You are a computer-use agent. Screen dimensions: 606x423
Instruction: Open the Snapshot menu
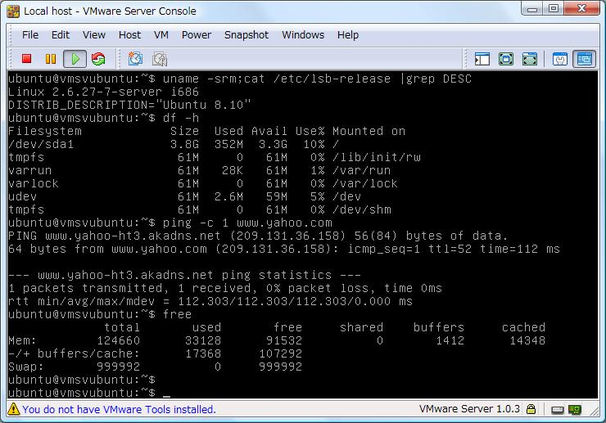click(246, 35)
